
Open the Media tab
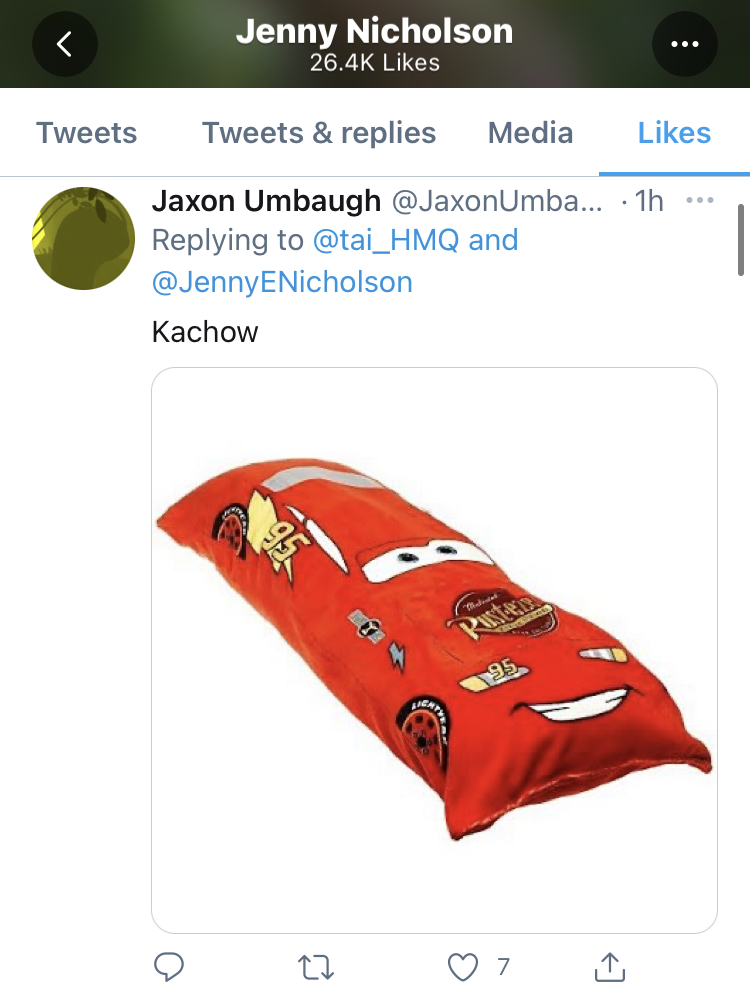[530, 133]
